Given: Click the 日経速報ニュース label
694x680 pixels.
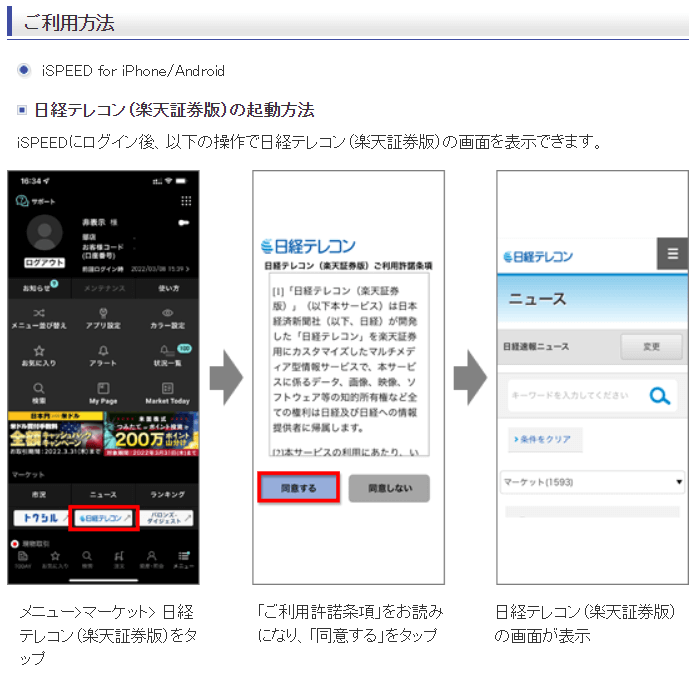Looking at the screenshot, I should point(536,347).
